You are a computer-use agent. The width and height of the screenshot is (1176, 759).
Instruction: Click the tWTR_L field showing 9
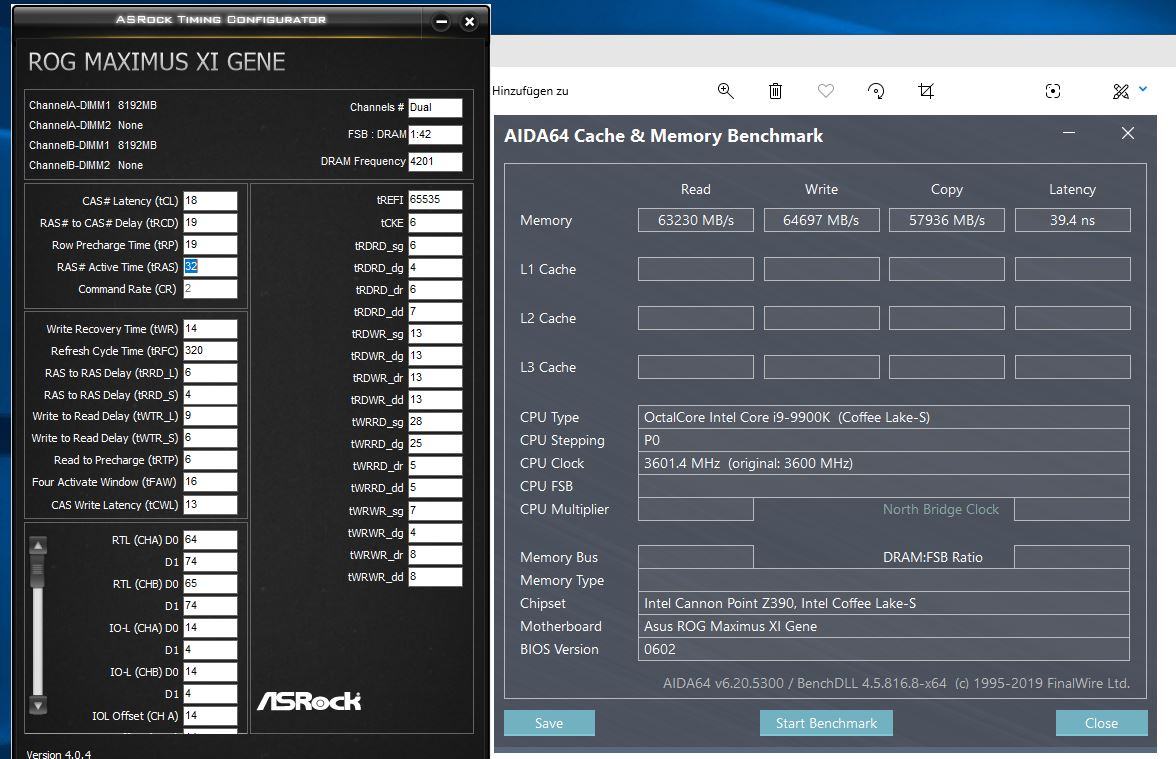tap(210, 416)
